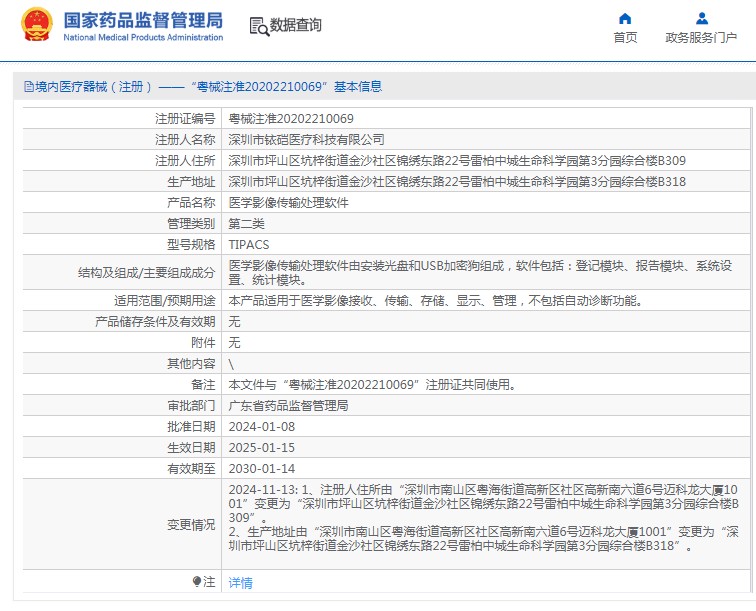Click the 政务服务门户 user icon

(702, 19)
